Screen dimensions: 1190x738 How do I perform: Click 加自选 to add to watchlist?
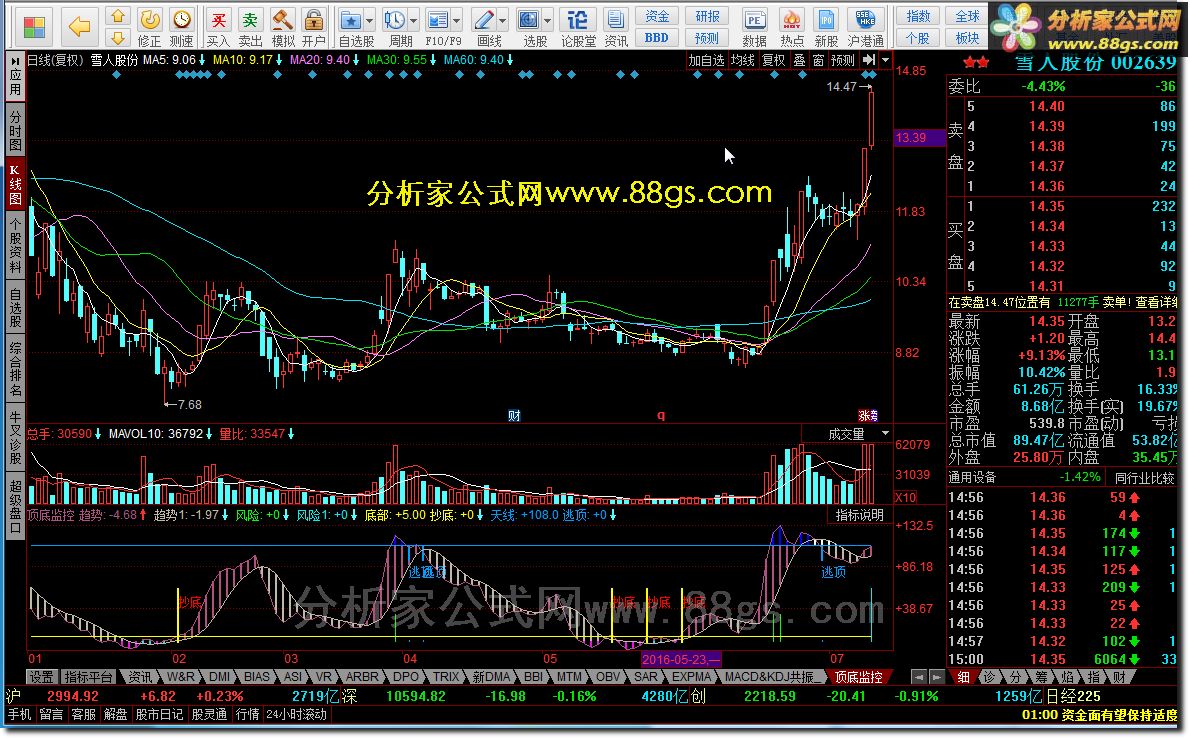[x=707, y=60]
